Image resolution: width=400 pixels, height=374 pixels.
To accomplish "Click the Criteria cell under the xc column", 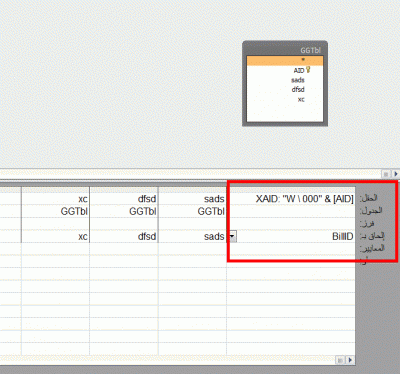I will 55,249.
